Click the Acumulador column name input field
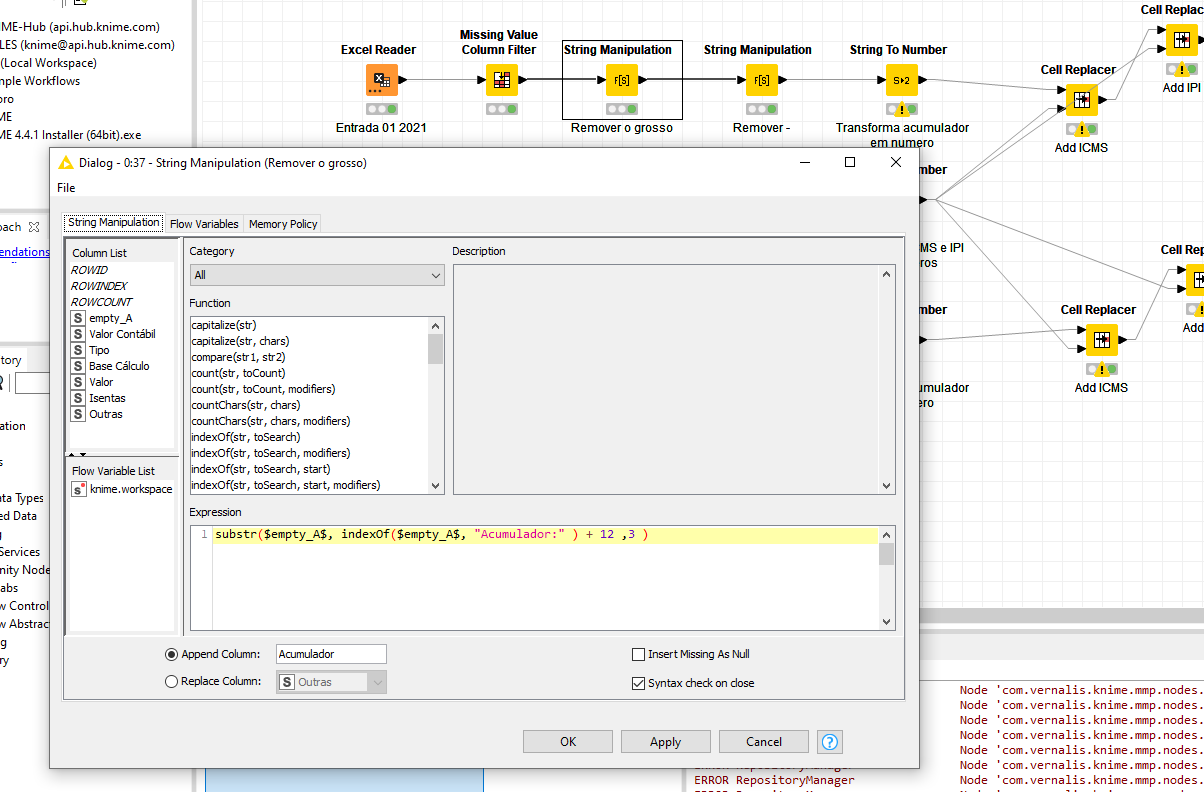 point(330,653)
